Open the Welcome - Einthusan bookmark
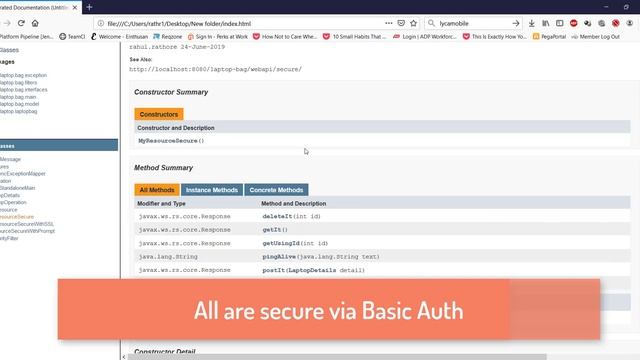Image resolution: width=640 pixels, height=360 pixels. coord(119,36)
